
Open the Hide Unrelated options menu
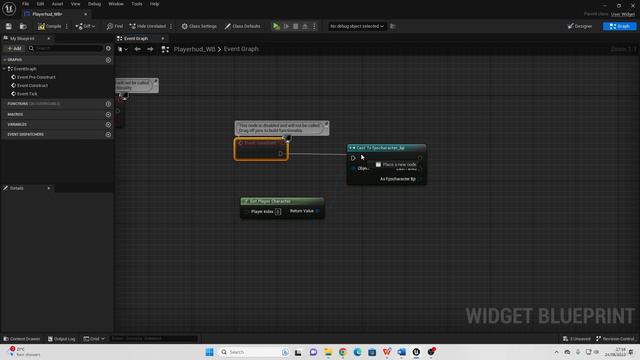pyautogui.click(x=171, y=26)
